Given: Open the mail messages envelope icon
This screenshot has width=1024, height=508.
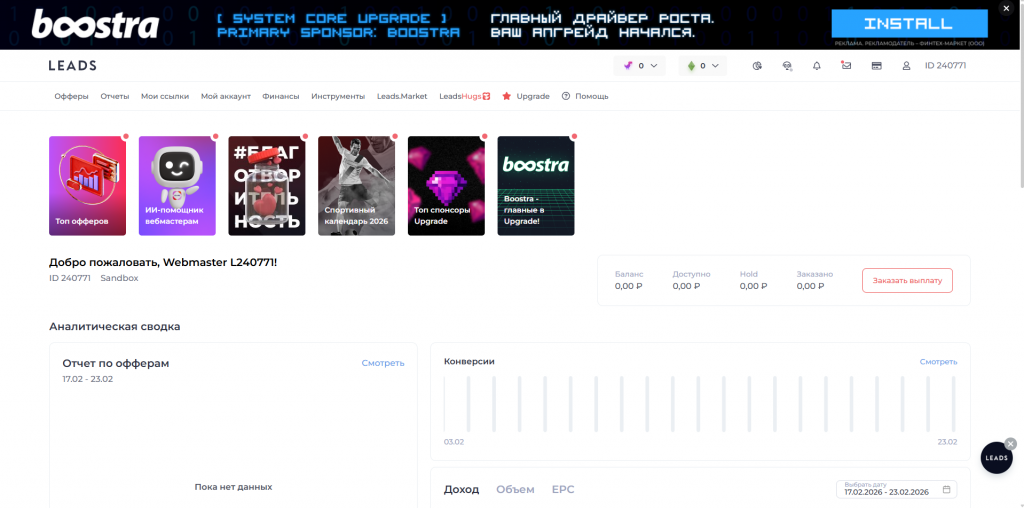Looking at the screenshot, I should (x=846, y=66).
